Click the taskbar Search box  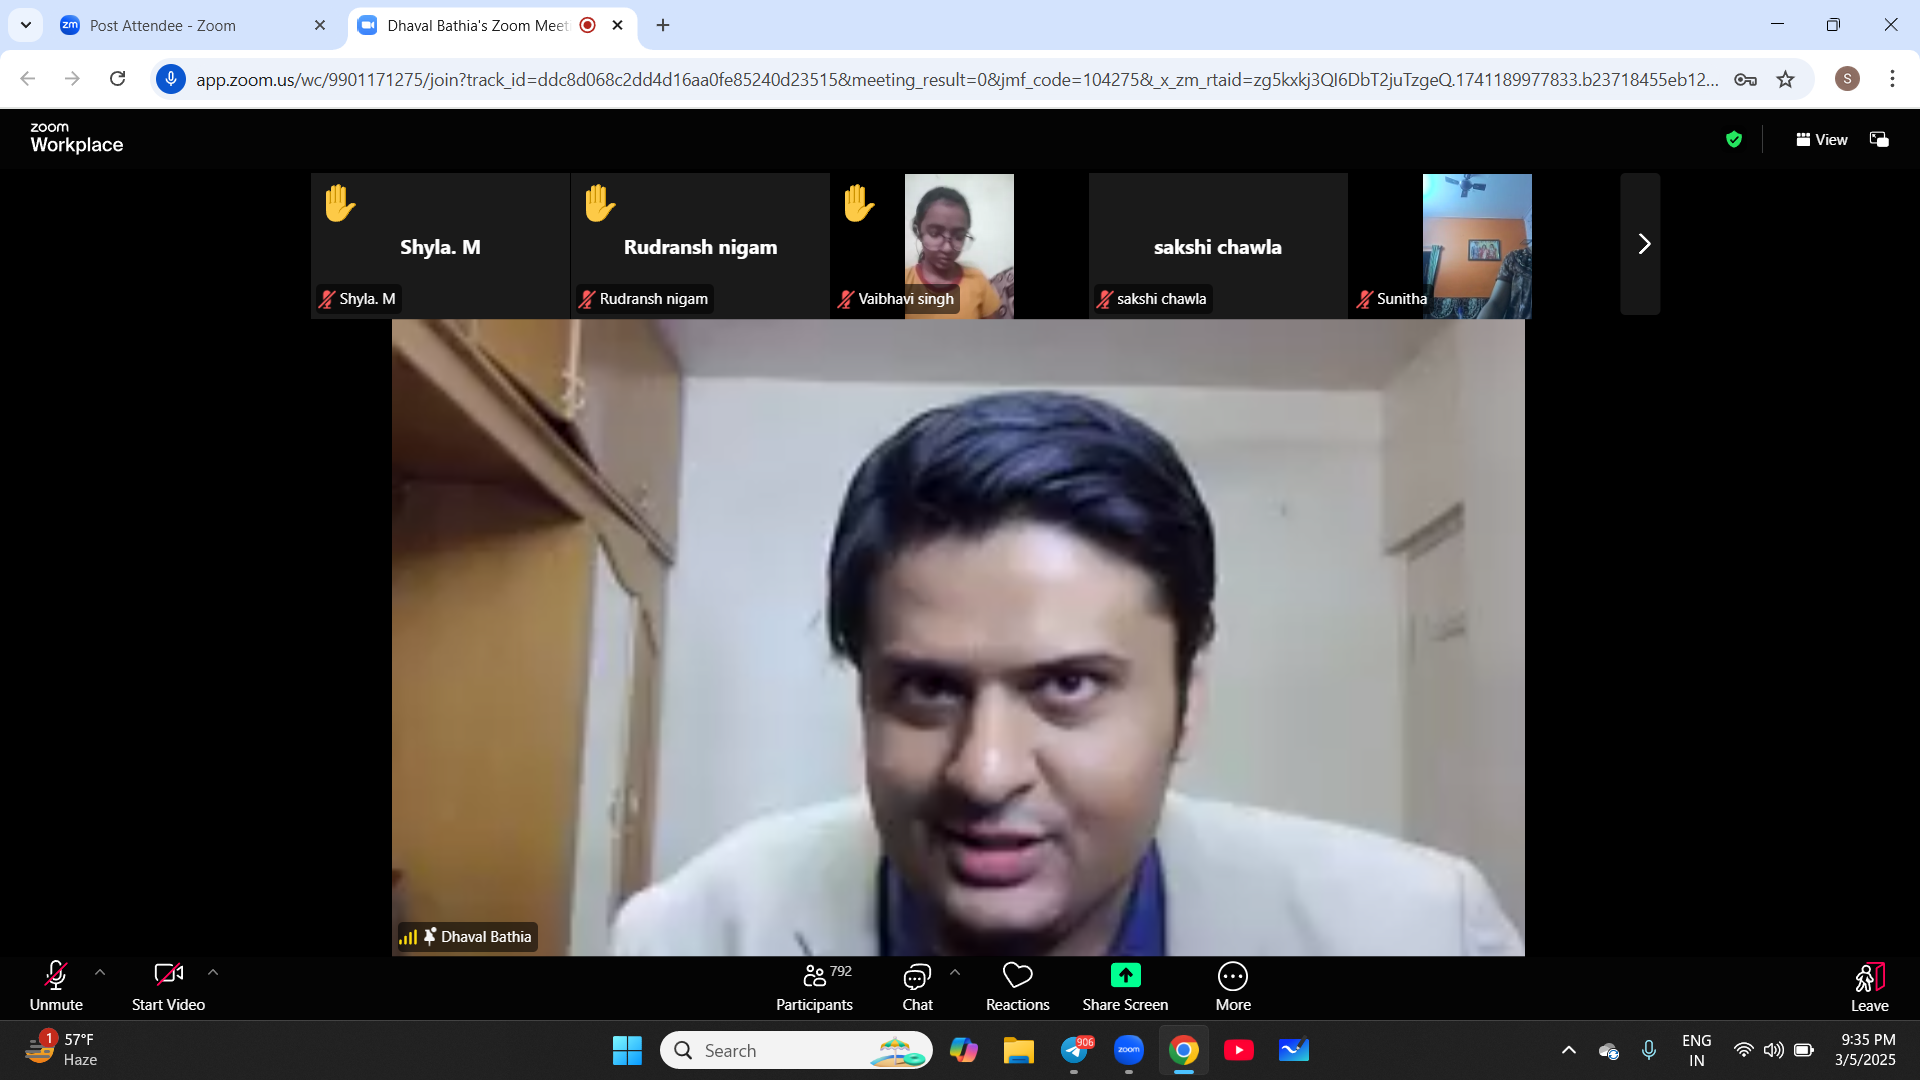click(x=796, y=1050)
